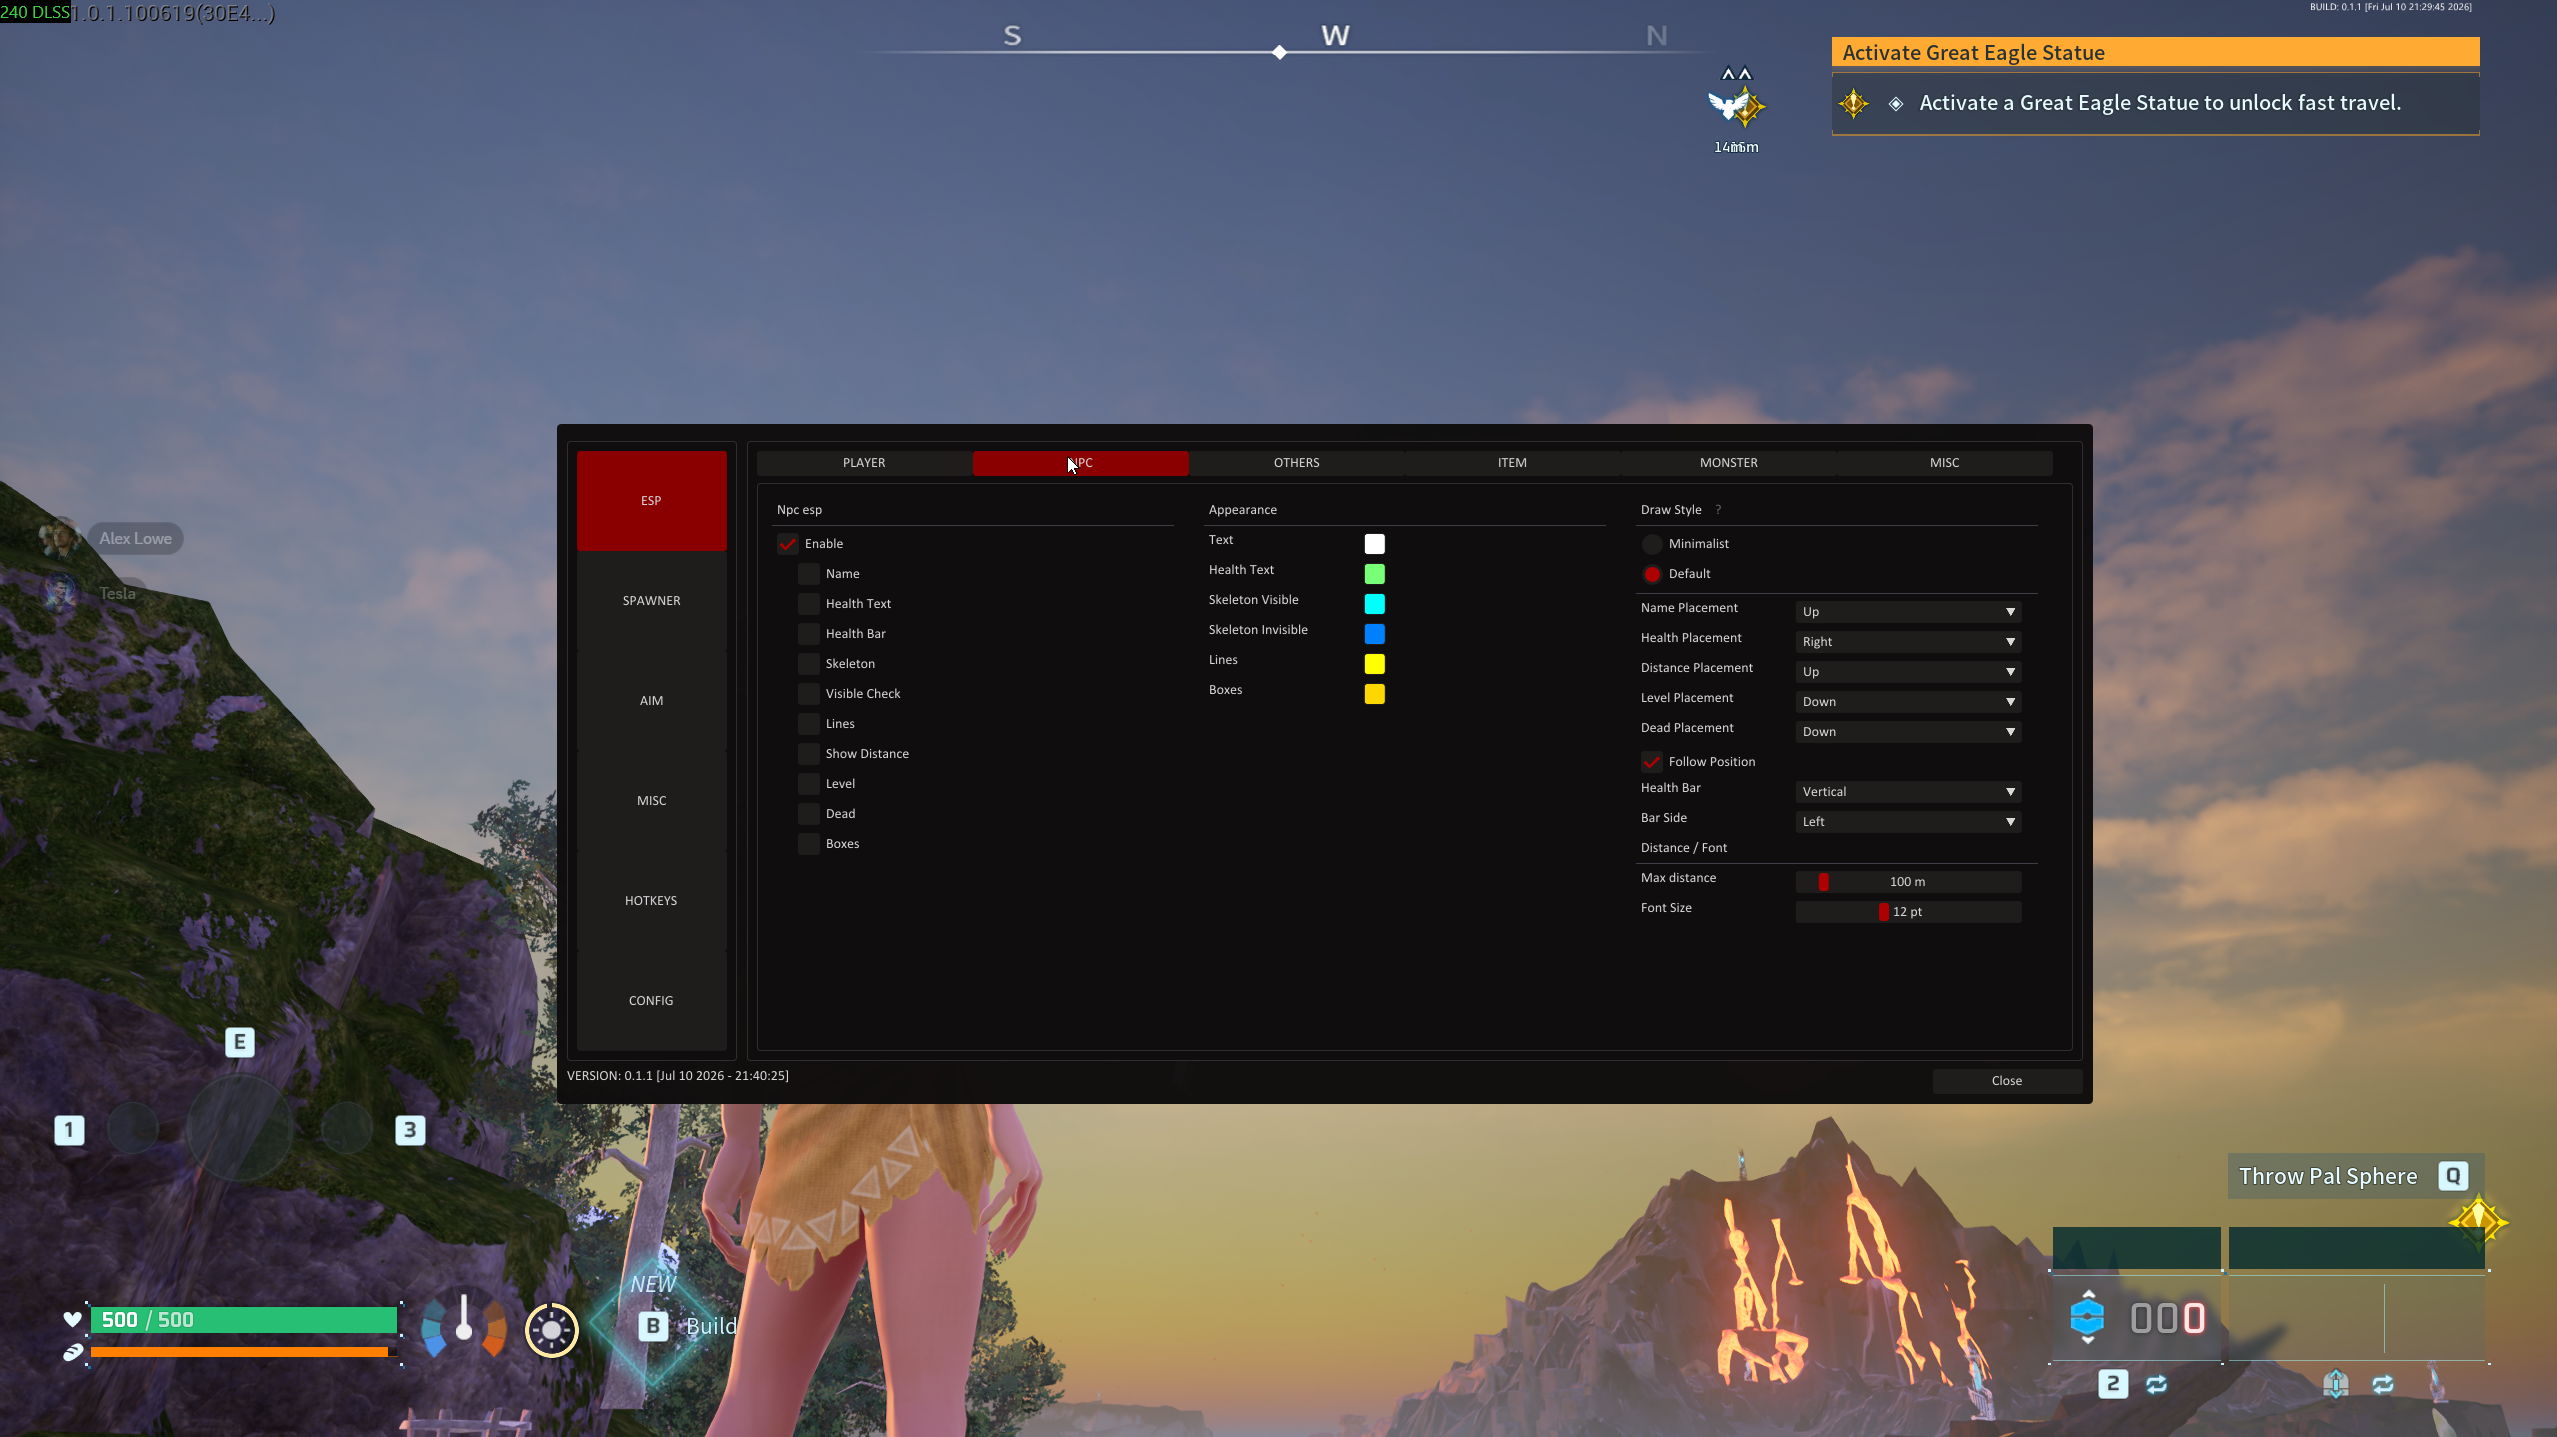The image size is (2557, 1437).
Task: Click the temperature gauge icon
Action: click(x=464, y=1325)
